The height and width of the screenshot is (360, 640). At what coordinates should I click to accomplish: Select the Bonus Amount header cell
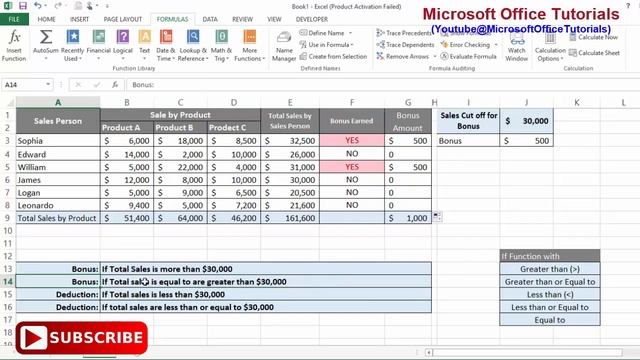click(x=408, y=121)
